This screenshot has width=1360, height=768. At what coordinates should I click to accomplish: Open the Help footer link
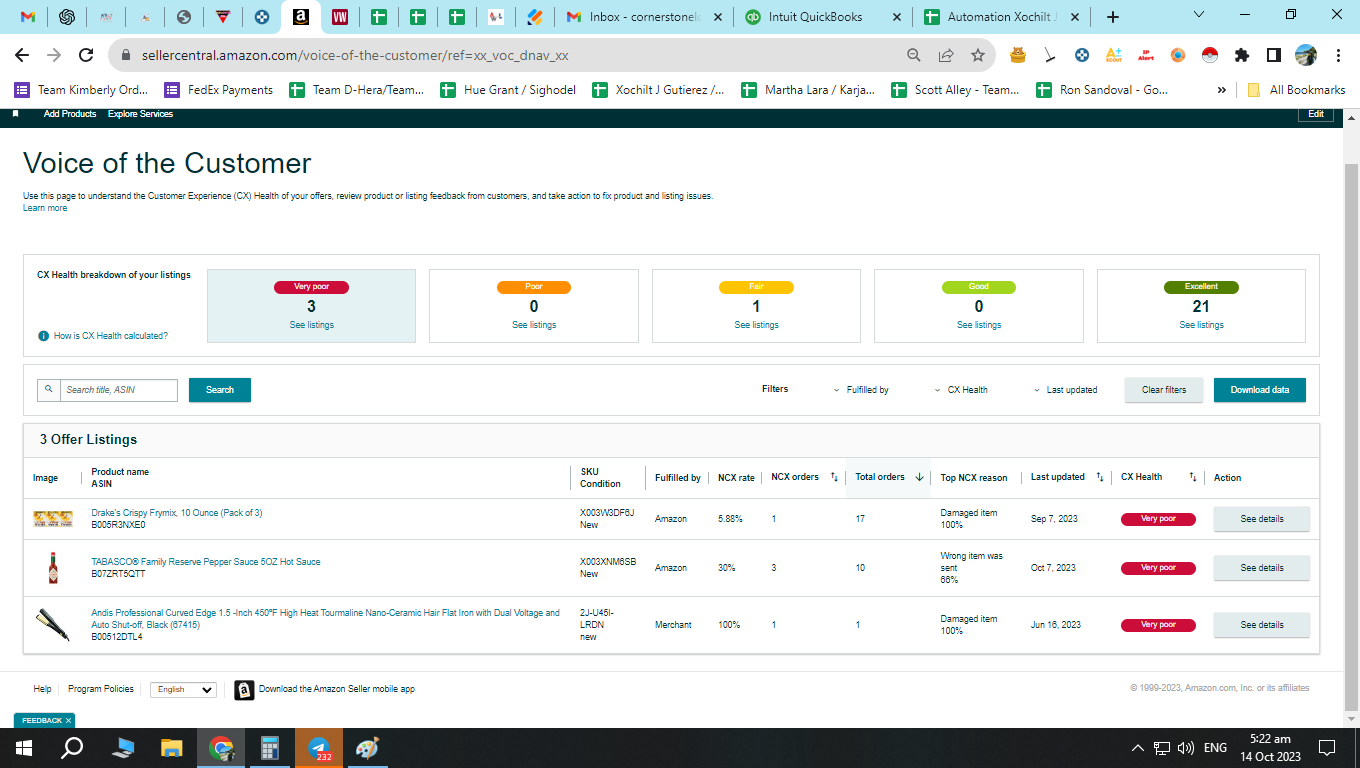point(42,689)
